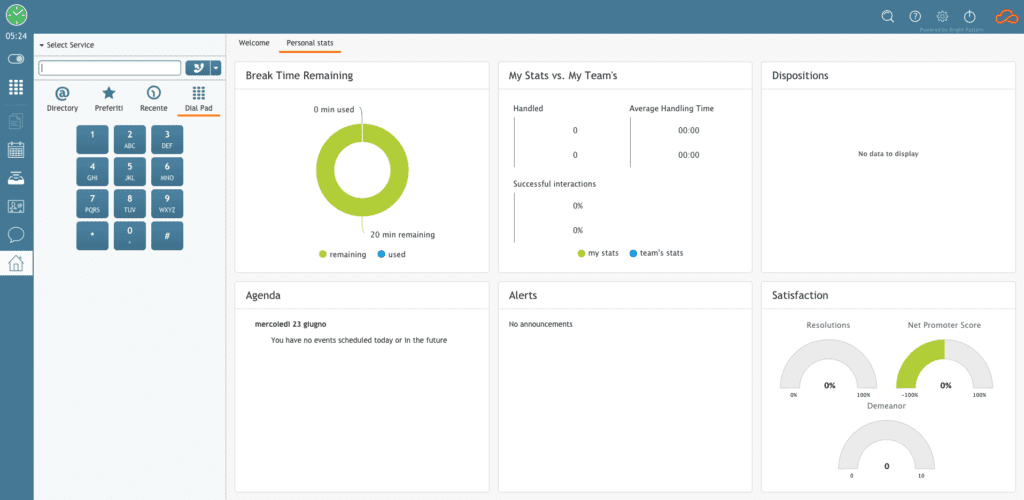Open the call button dropdown arrow
This screenshot has height=500, width=1024.
point(216,68)
